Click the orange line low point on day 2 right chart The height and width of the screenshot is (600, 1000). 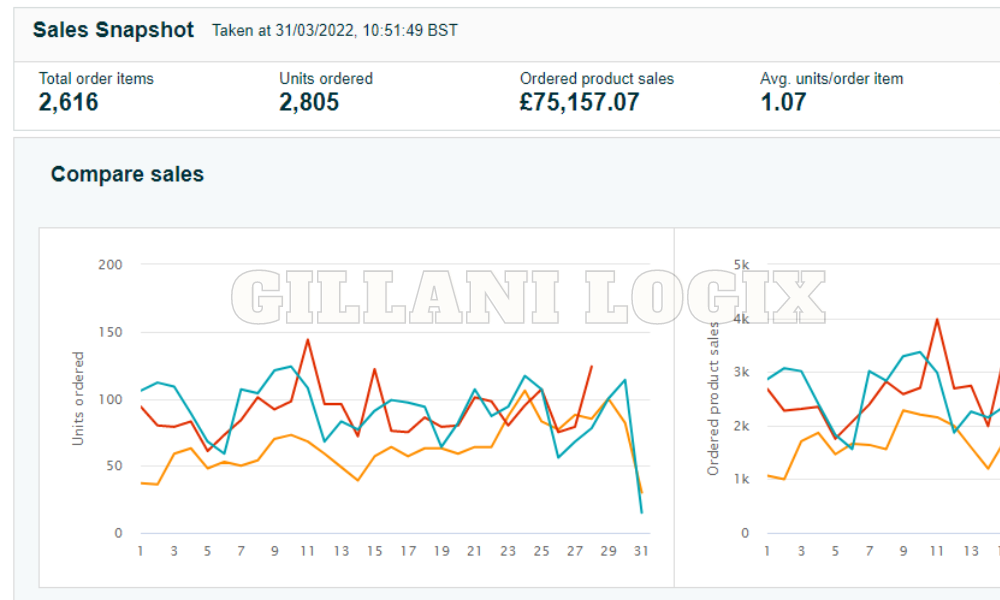click(x=784, y=478)
